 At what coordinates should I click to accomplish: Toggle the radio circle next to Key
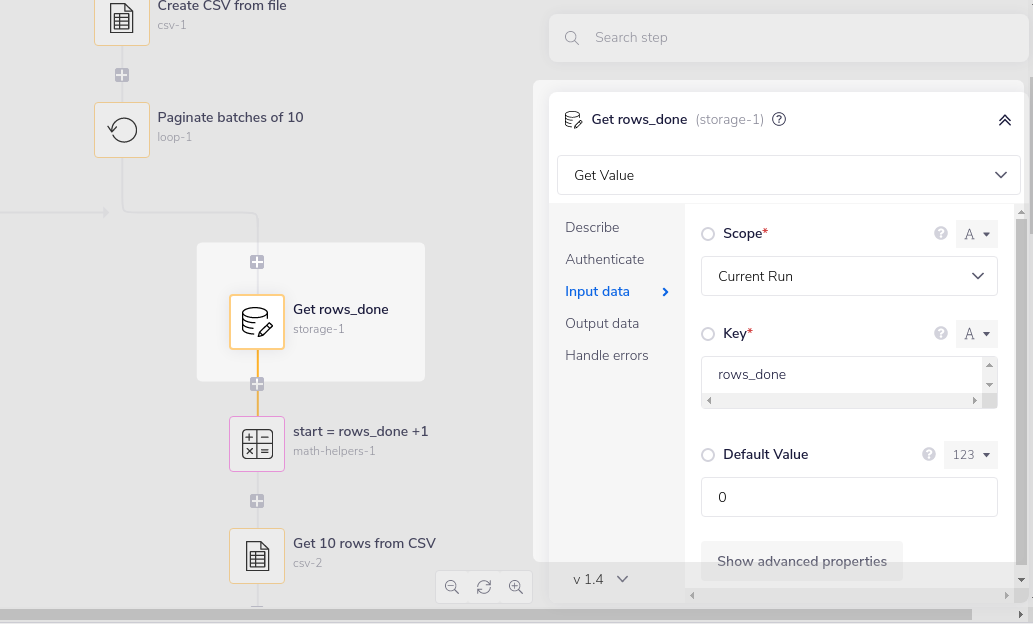pos(708,333)
